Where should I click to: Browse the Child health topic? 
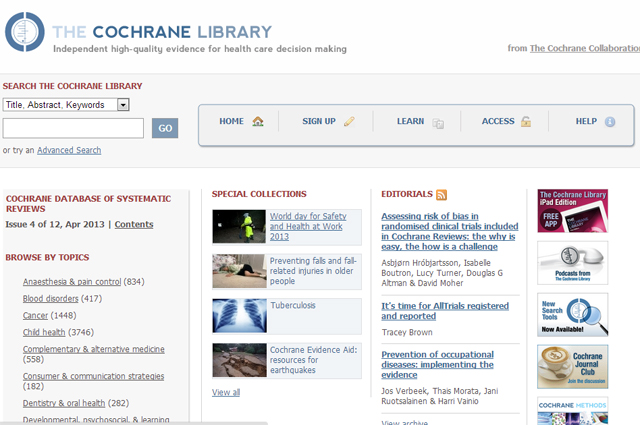[44, 332]
